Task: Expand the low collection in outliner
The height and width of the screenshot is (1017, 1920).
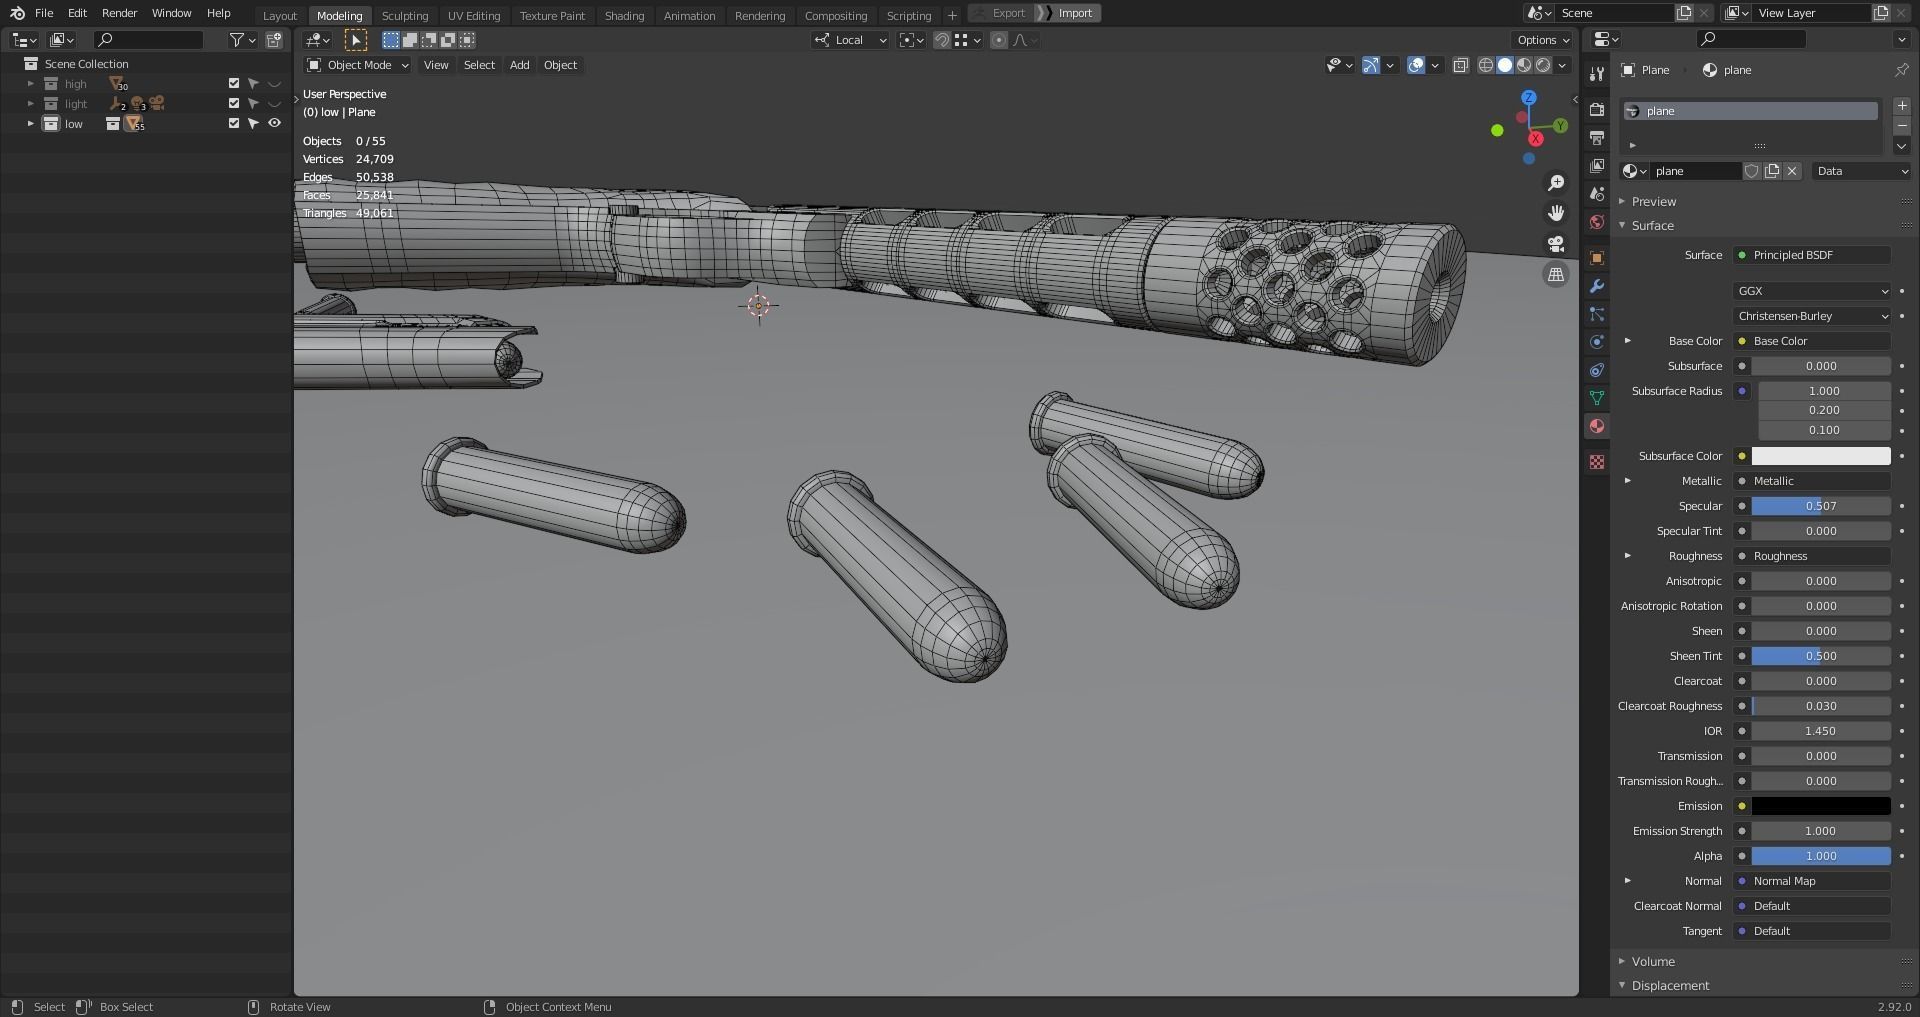Action: coord(30,124)
